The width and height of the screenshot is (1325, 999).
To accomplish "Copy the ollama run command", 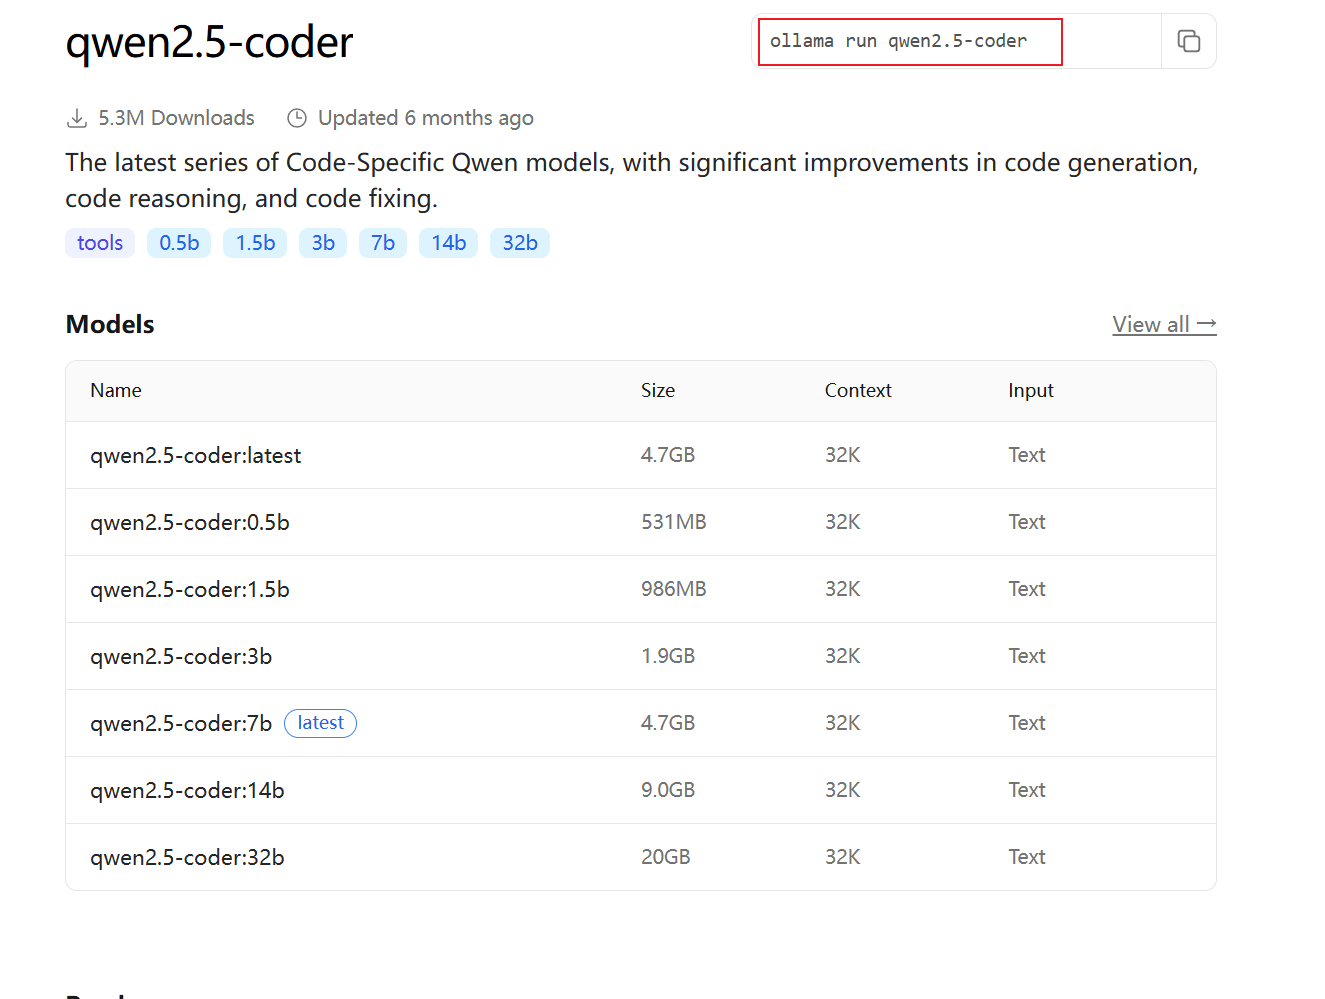I will coord(1188,41).
